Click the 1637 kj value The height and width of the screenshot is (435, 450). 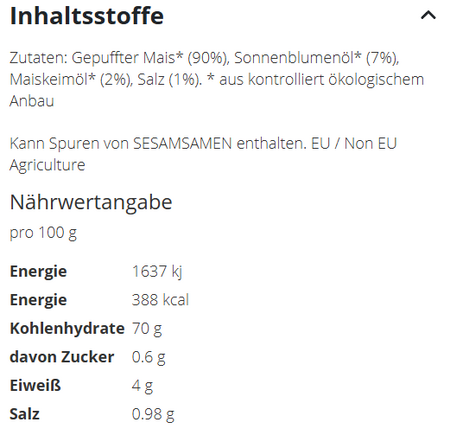157,271
